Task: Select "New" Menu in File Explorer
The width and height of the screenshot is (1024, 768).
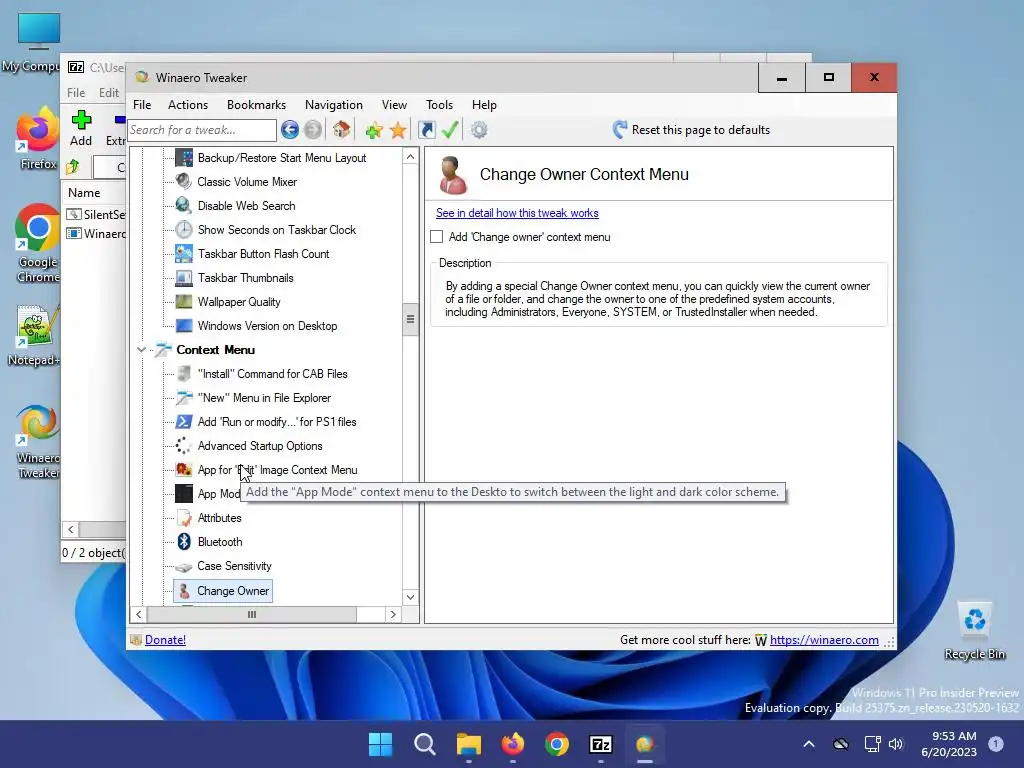Action: point(264,398)
